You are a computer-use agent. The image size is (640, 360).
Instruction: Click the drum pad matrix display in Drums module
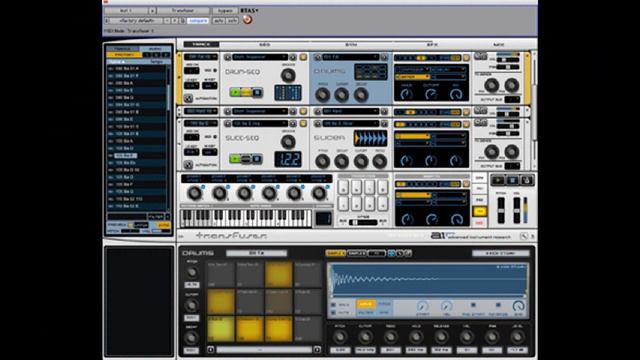(x=370, y=72)
